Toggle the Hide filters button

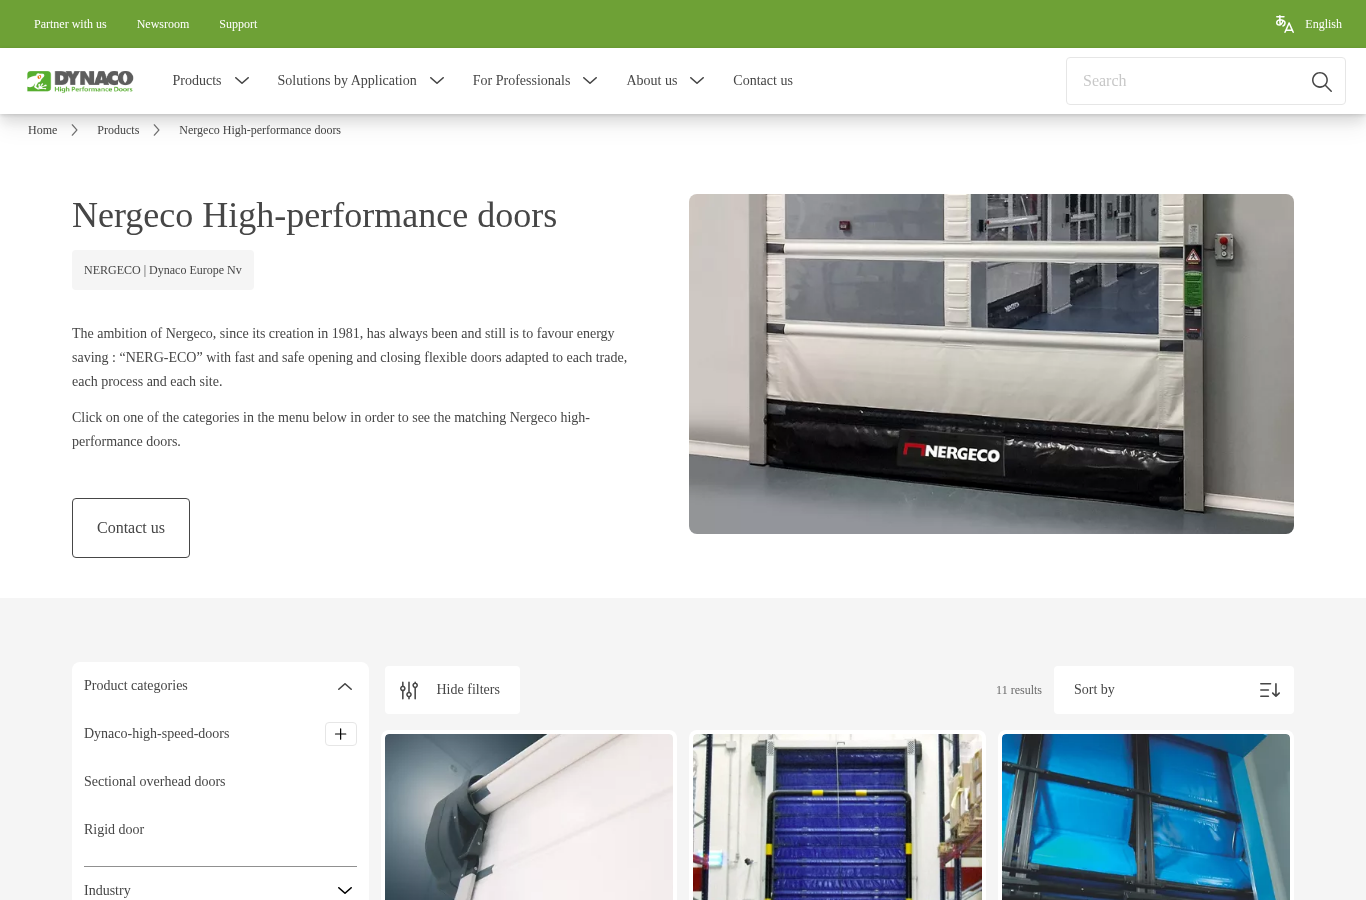452,690
